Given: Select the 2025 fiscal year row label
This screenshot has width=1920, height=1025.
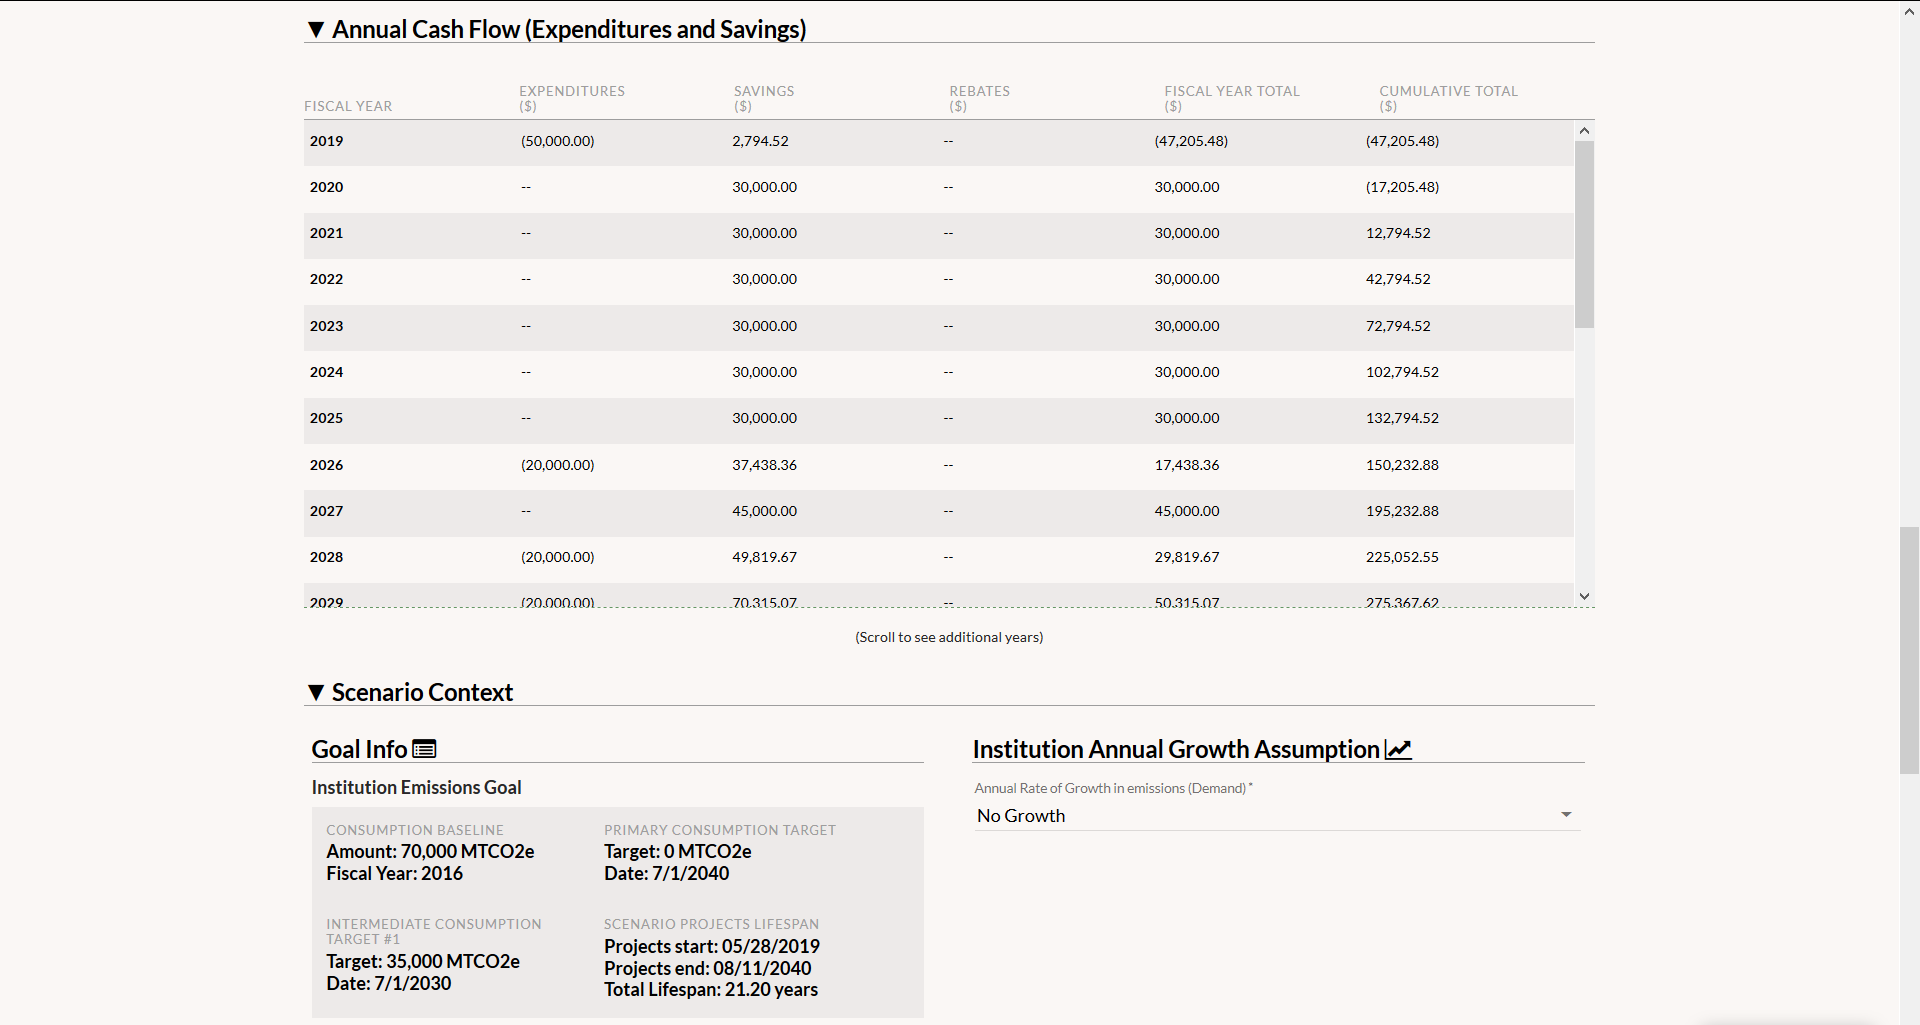Looking at the screenshot, I should (x=326, y=418).
